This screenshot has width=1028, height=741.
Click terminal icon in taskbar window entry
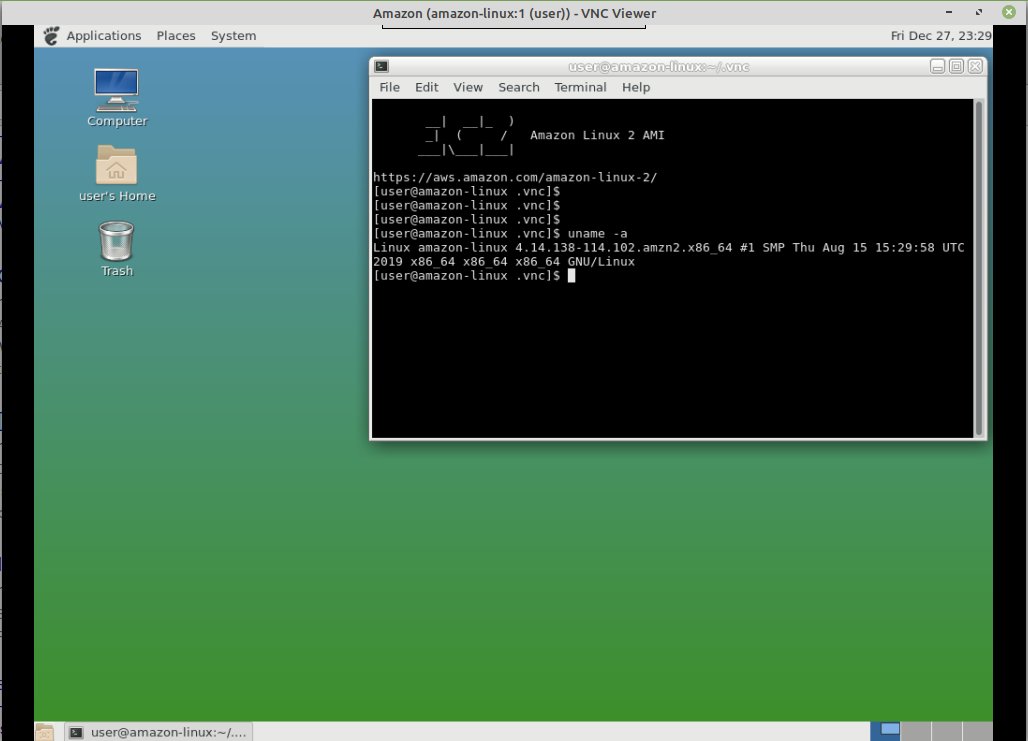tap(77, 732)
